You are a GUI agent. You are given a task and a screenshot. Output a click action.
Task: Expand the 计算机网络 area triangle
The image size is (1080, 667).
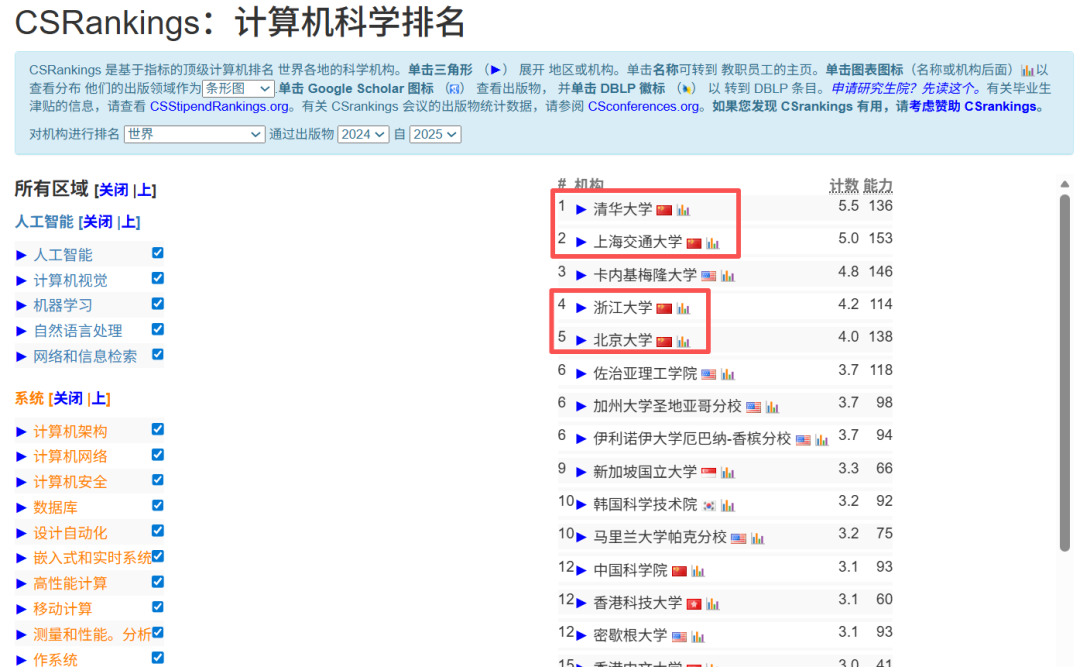pyautogui.click(x=21, y=457)
